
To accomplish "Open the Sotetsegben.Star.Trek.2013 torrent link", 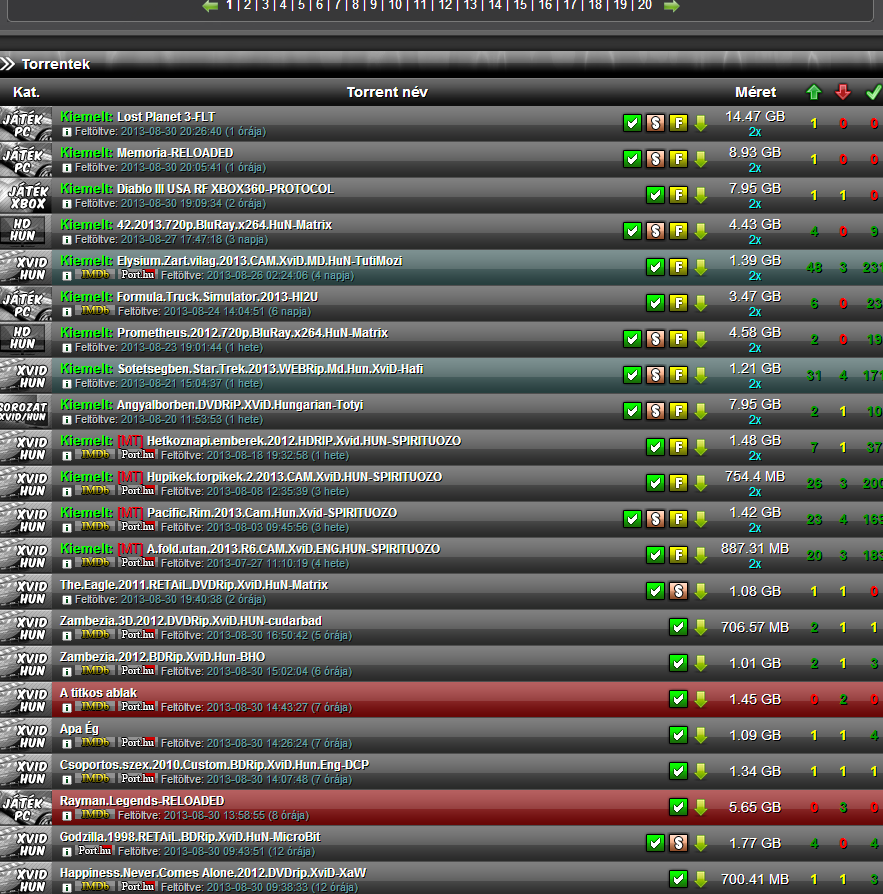I will tap(270, 369).
